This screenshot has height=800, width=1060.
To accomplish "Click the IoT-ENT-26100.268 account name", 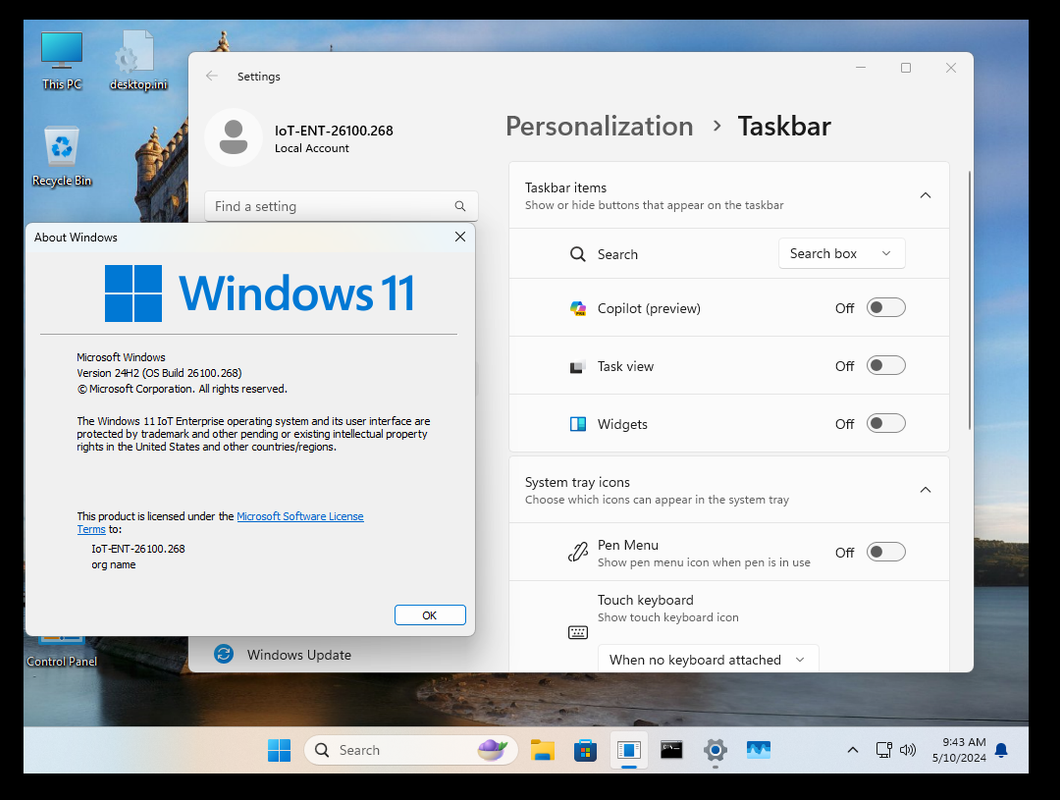I will point(334,131).
